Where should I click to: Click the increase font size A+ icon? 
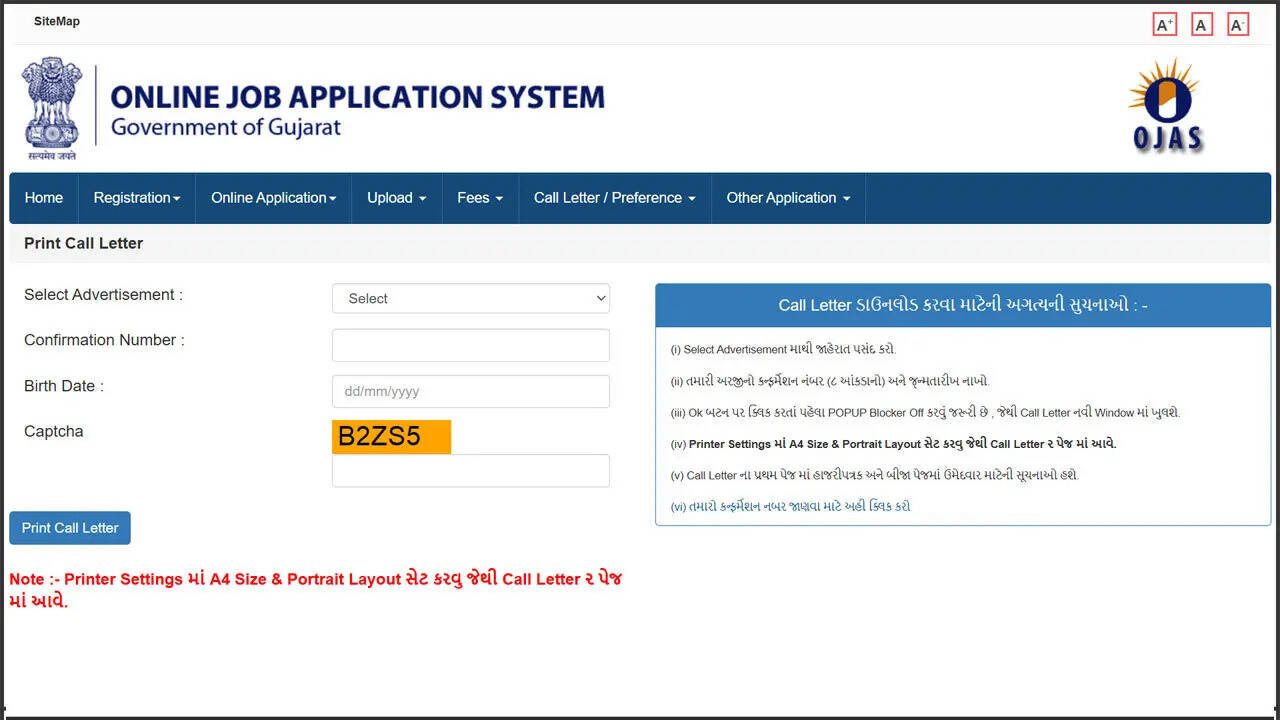click(1164, 25)
